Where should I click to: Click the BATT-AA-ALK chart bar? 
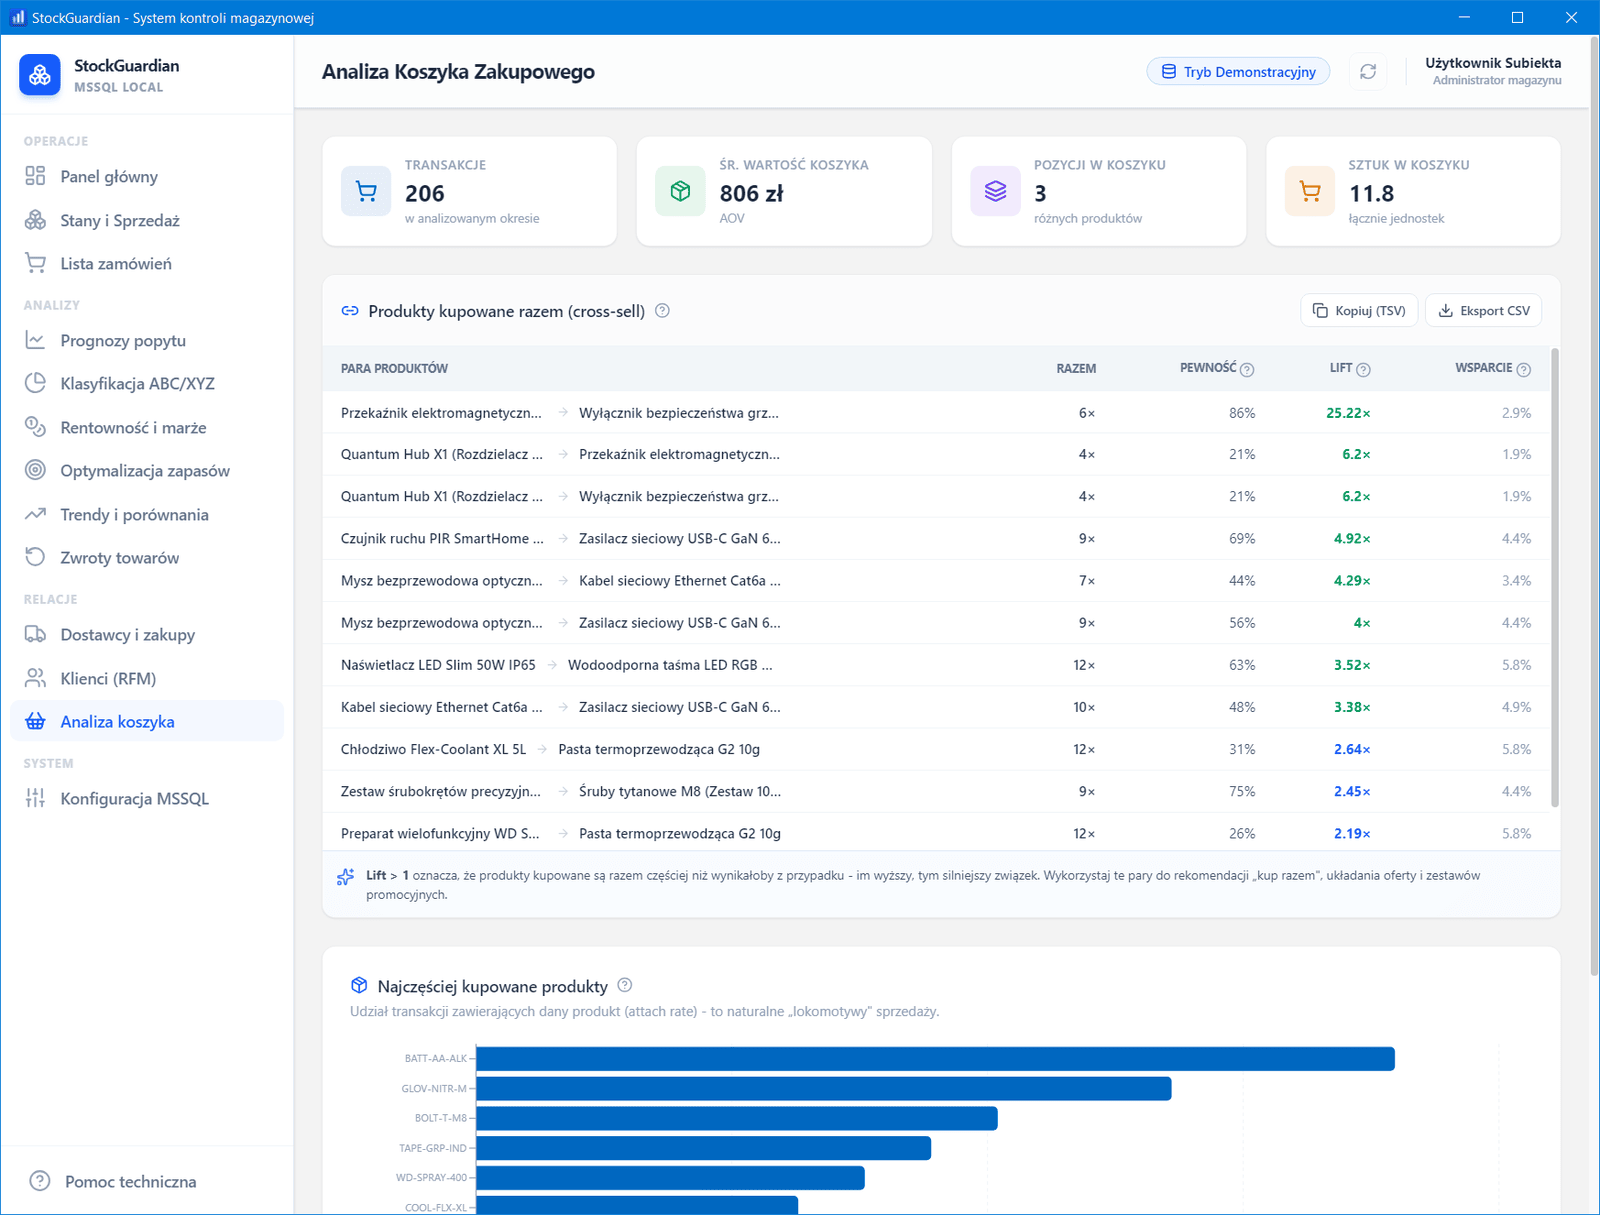[x=935, y=1058]
